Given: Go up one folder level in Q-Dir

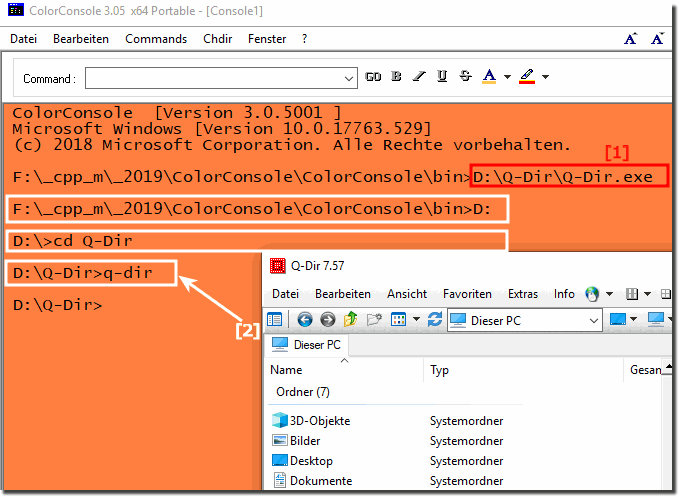Looking at the screenshot, I should click(350, 320).
